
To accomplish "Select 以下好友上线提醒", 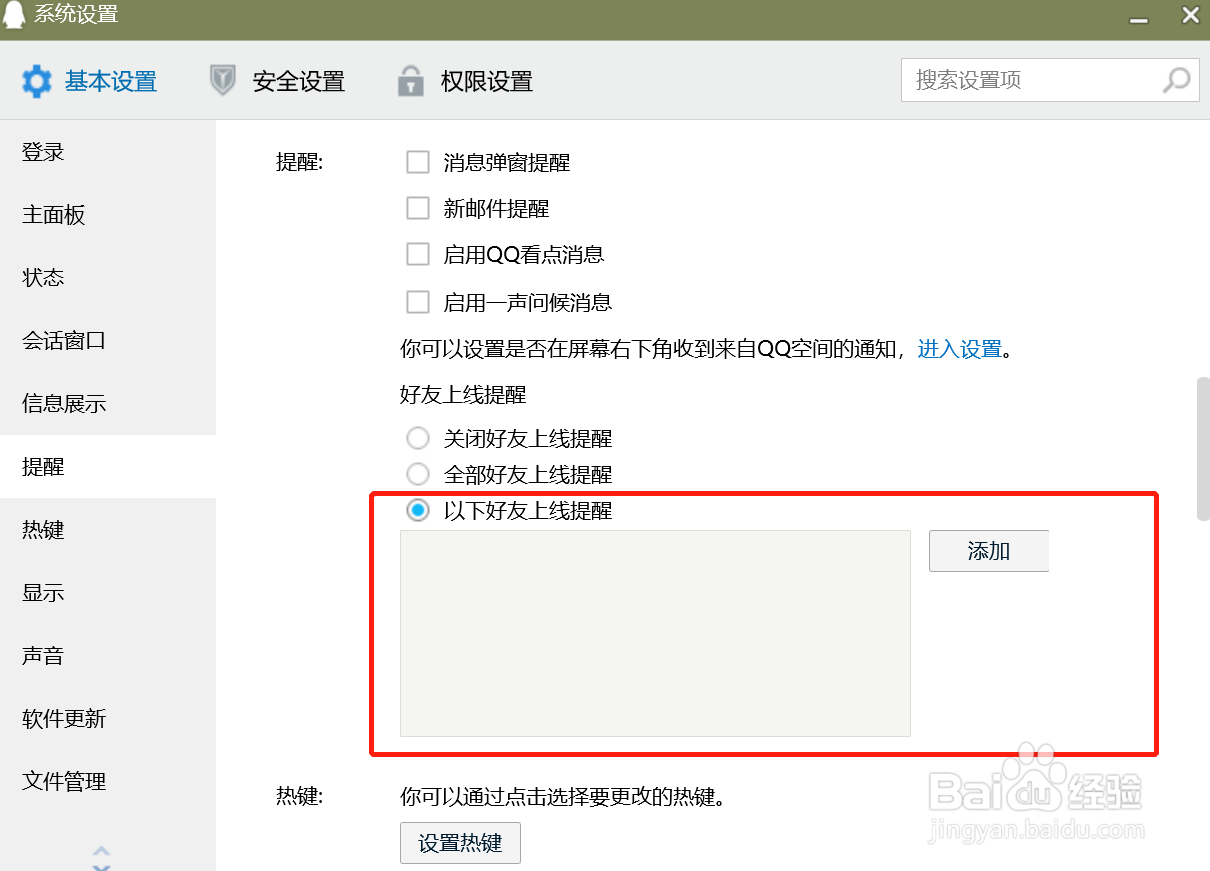I will [417, 511].
